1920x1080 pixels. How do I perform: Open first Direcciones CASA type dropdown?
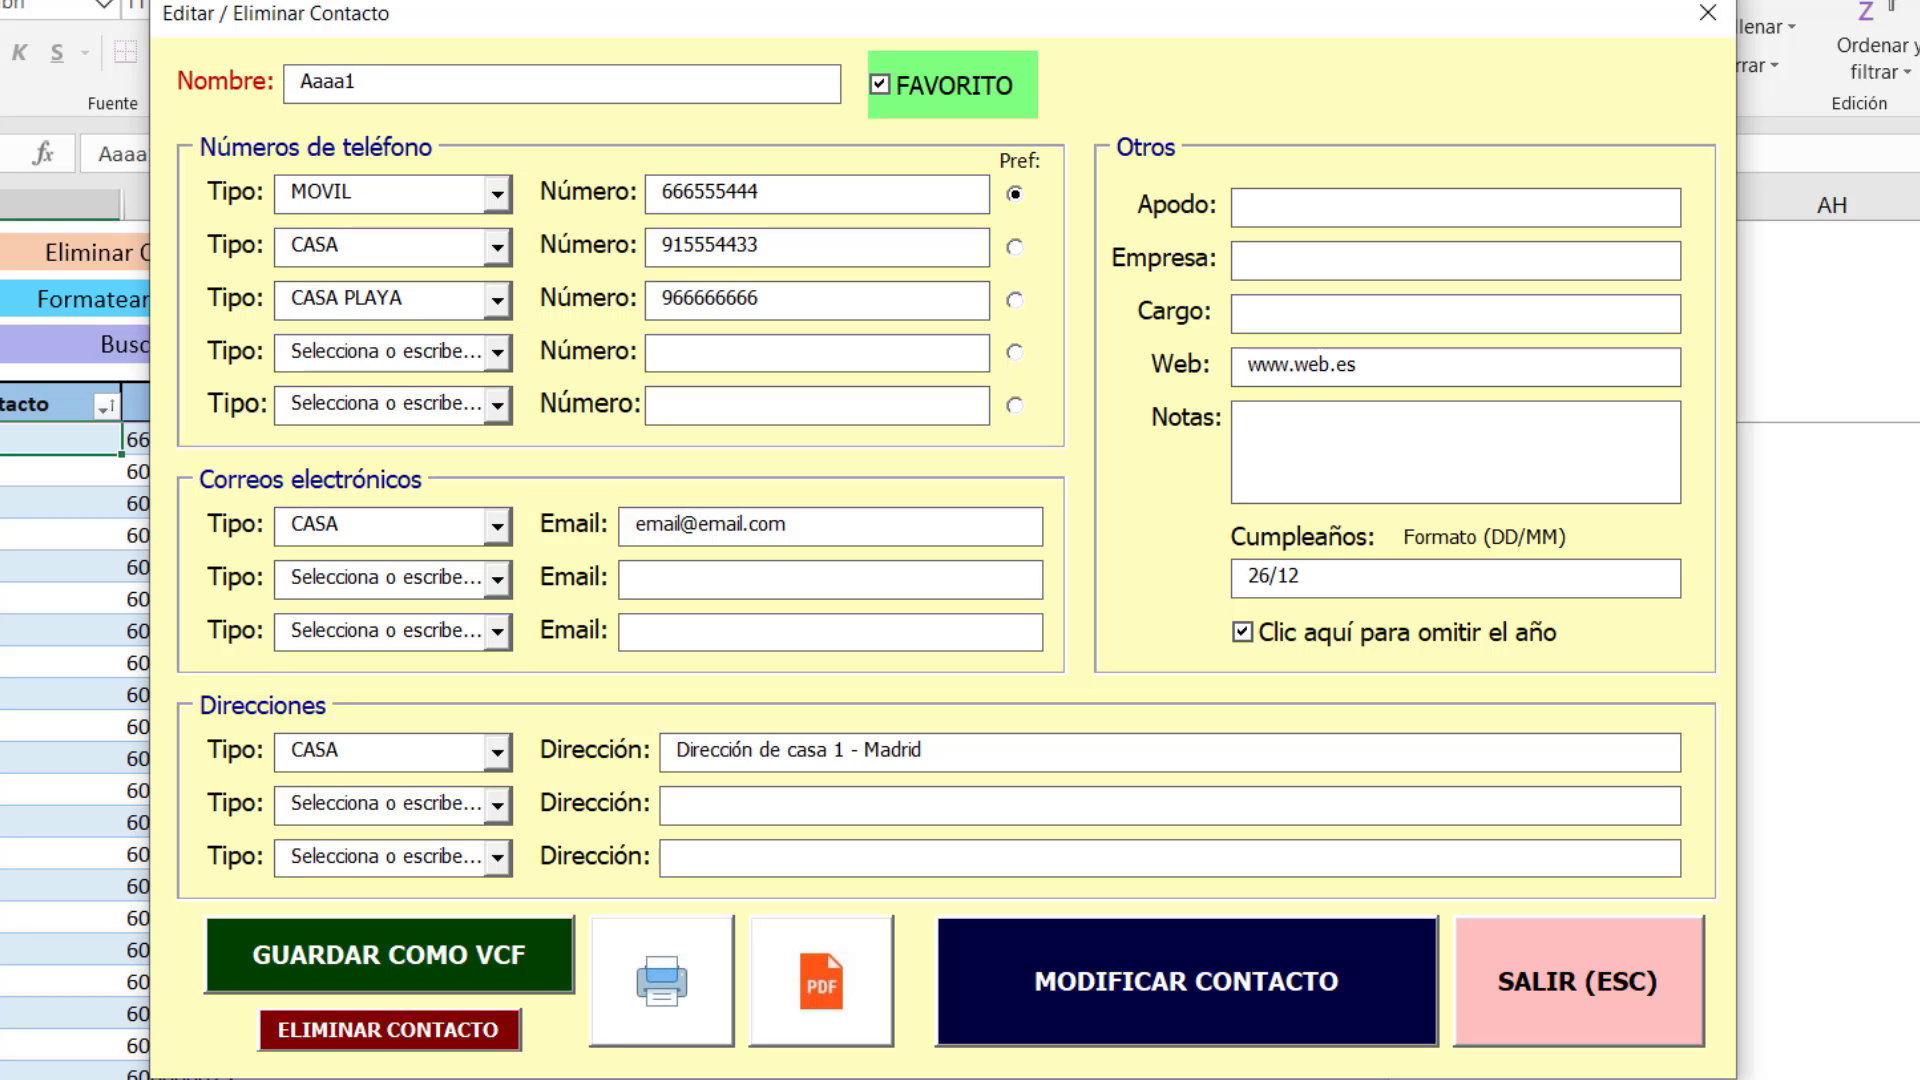[x=497, y=752]
